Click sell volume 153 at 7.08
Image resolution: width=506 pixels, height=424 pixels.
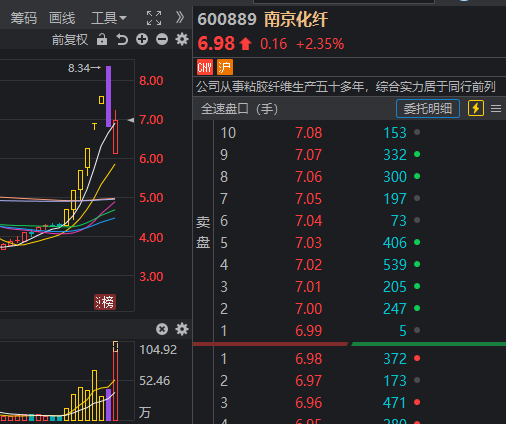[x=395, y=133]
